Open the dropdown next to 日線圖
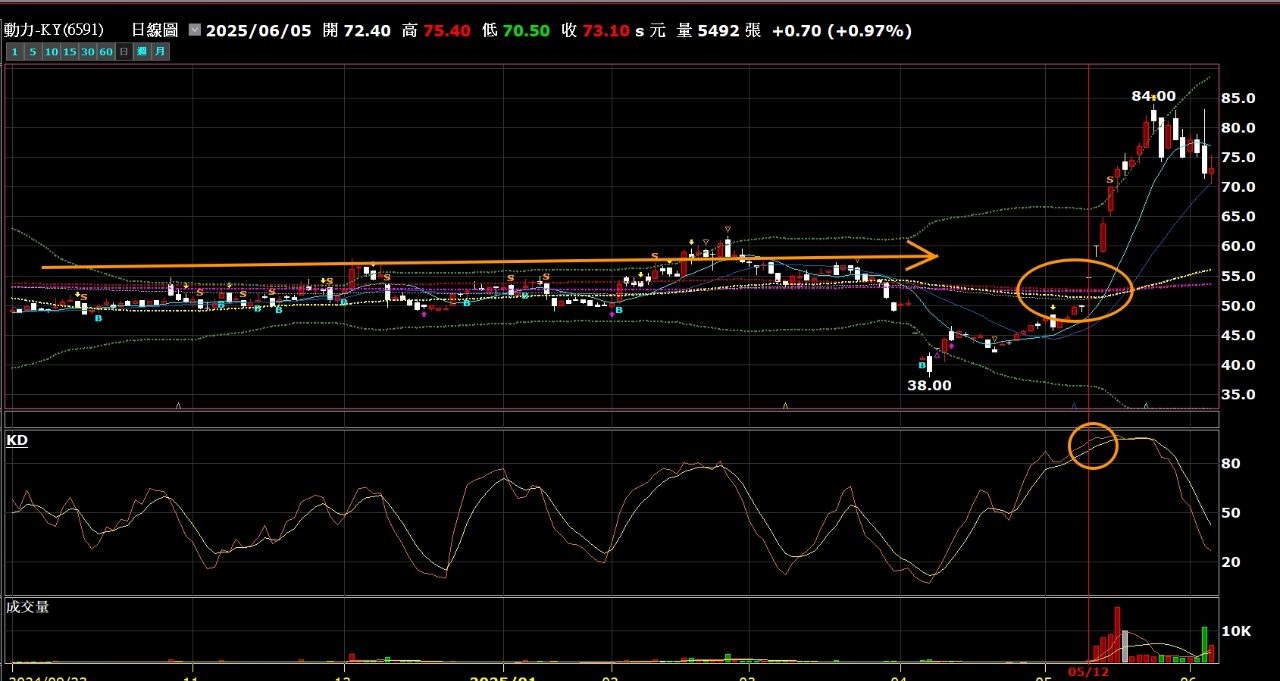Viewport: 1280px width, 681px height. (194, 31)
